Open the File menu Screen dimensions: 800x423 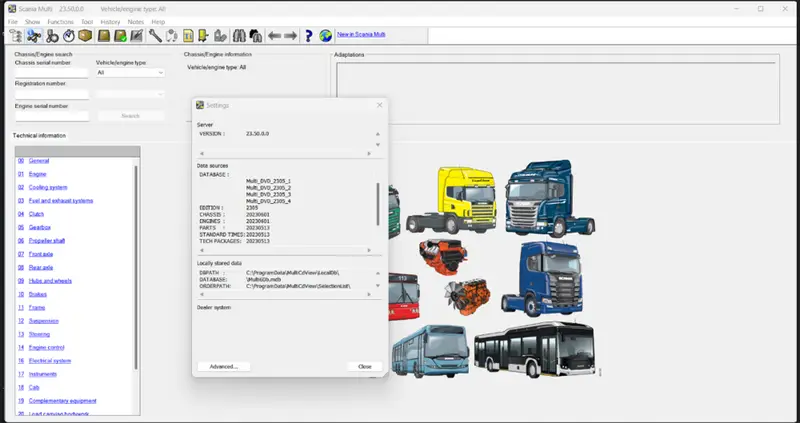[x=13, y=22]
